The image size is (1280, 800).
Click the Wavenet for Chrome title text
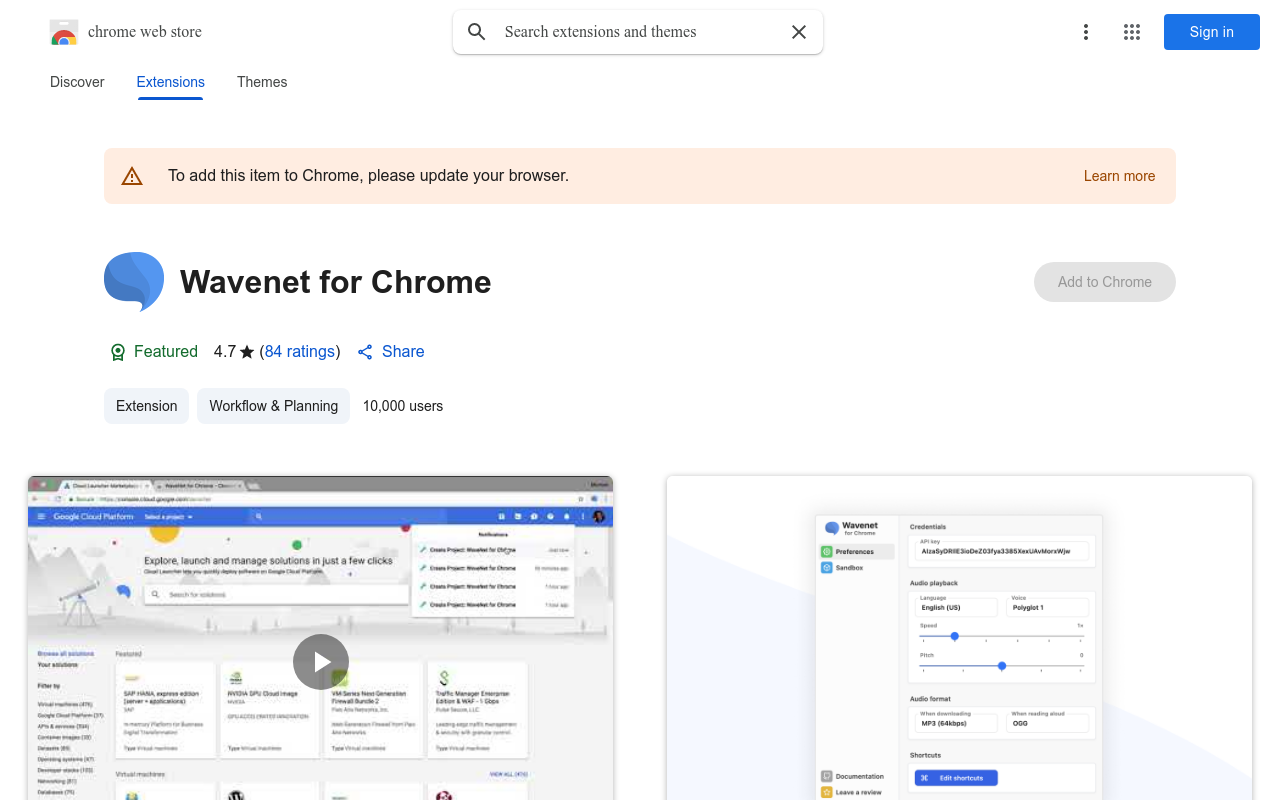[x=336, y=282]
